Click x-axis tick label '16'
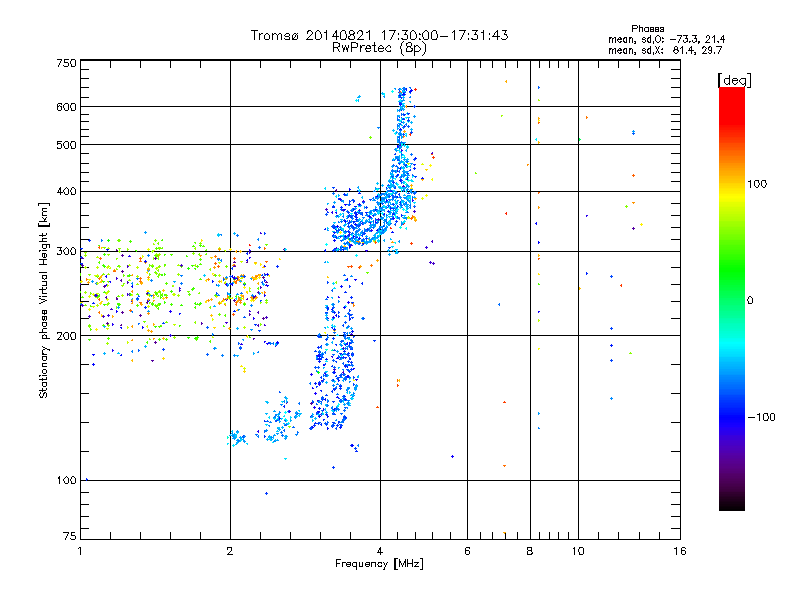This screenshot has width=800, height=600. point(680,551)
